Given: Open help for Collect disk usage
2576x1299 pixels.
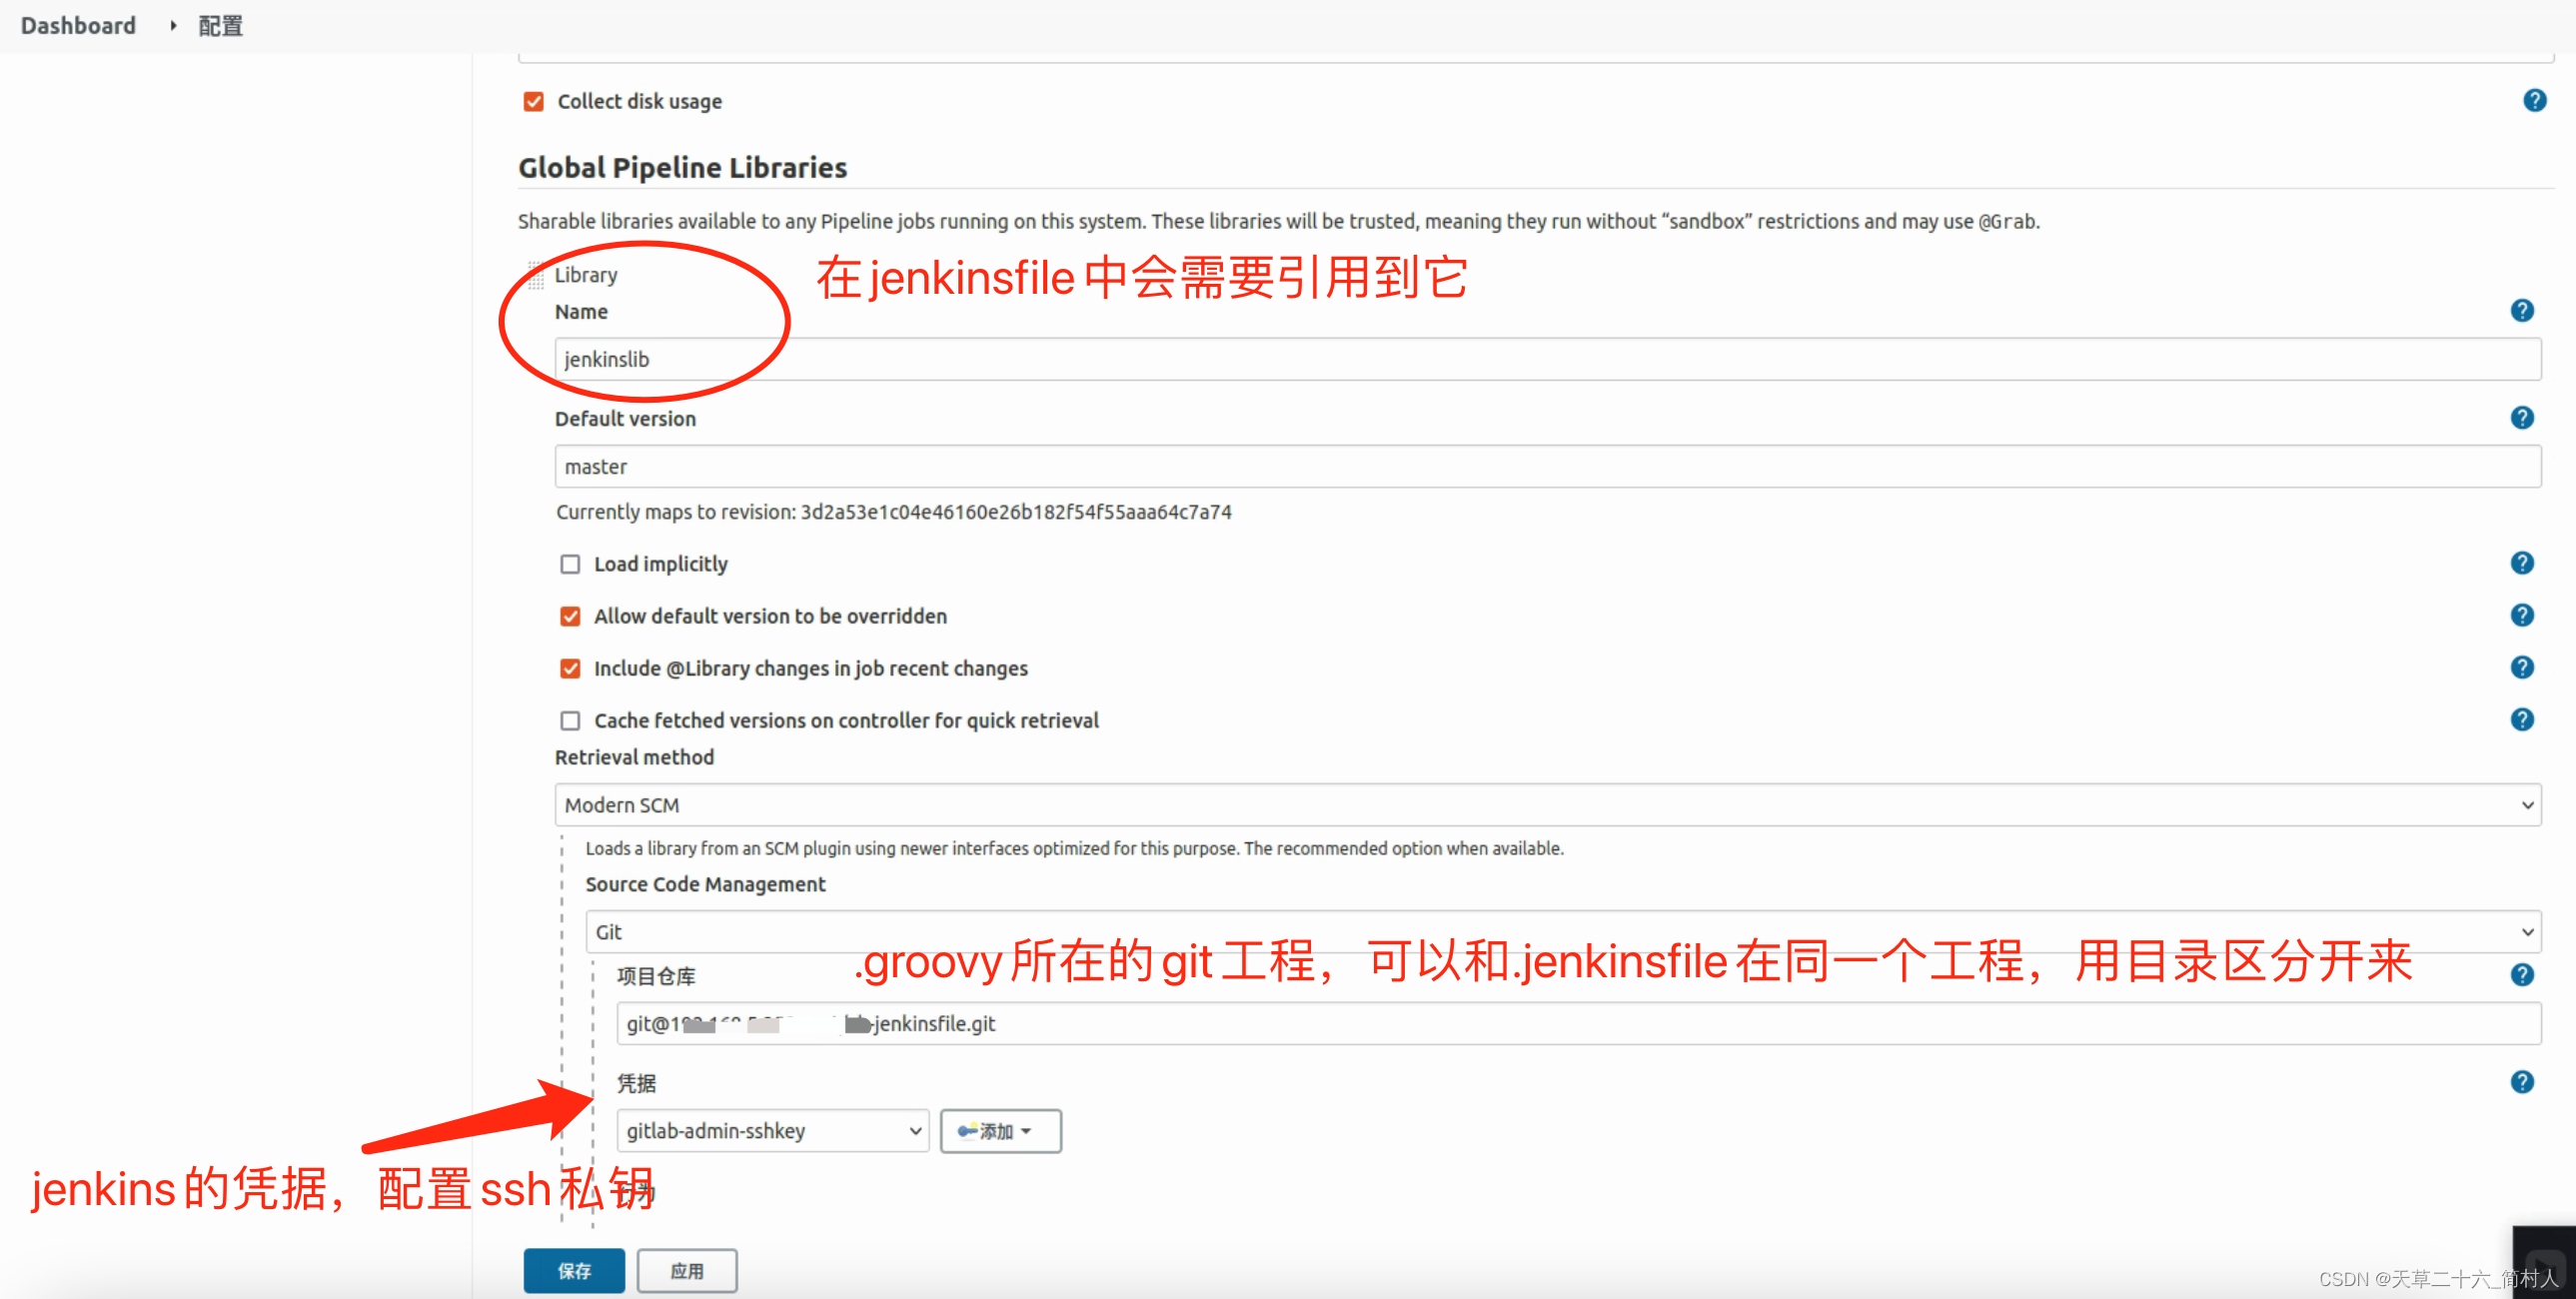Looking at the screenshot, I should pyautogui.click(x=2534, y=100).
